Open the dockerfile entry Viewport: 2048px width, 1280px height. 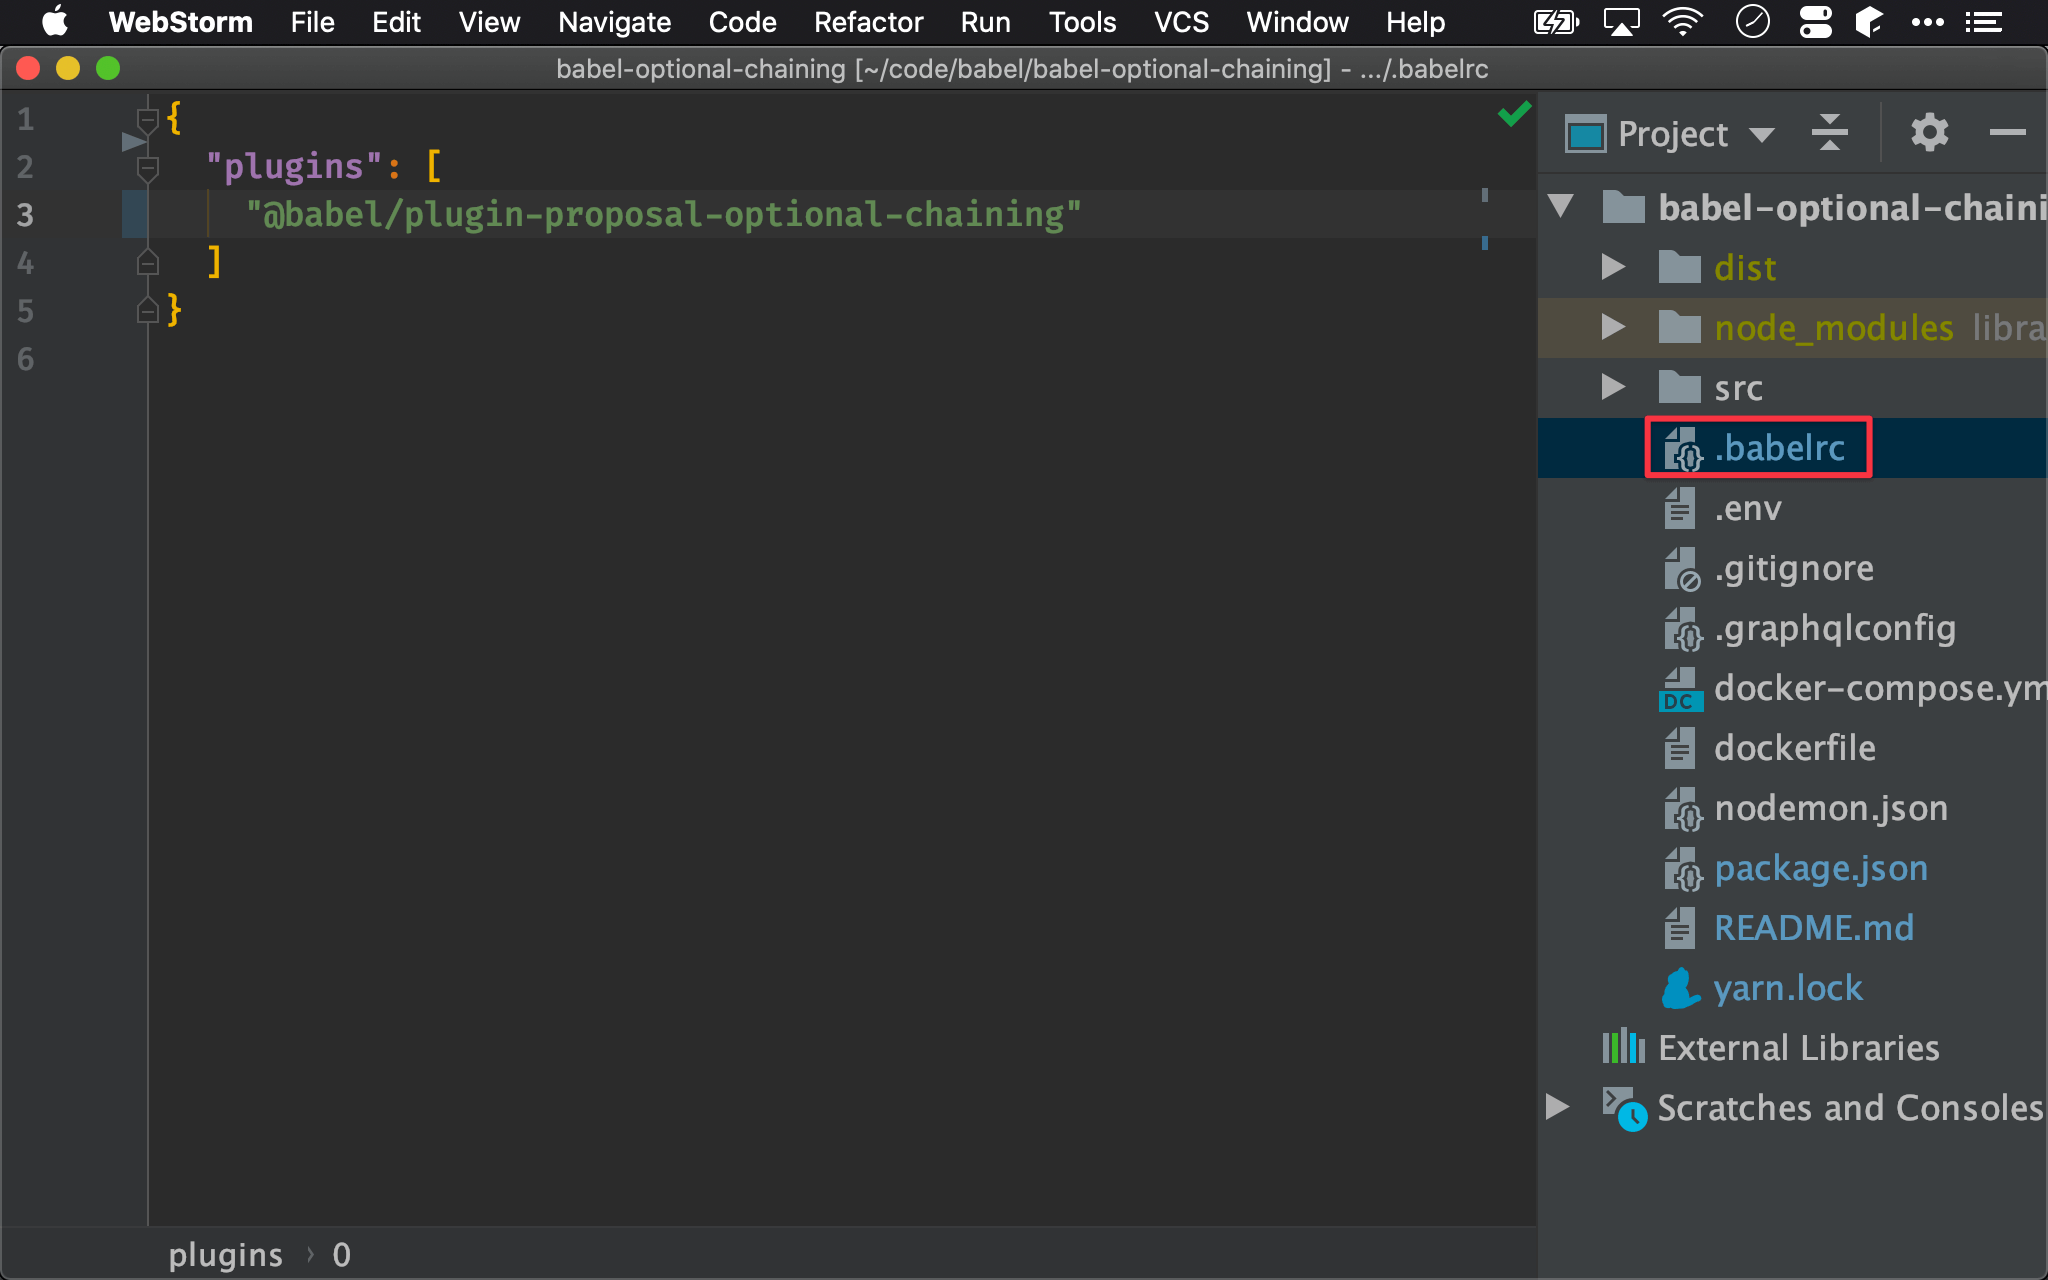click(x=1795, y=748)
